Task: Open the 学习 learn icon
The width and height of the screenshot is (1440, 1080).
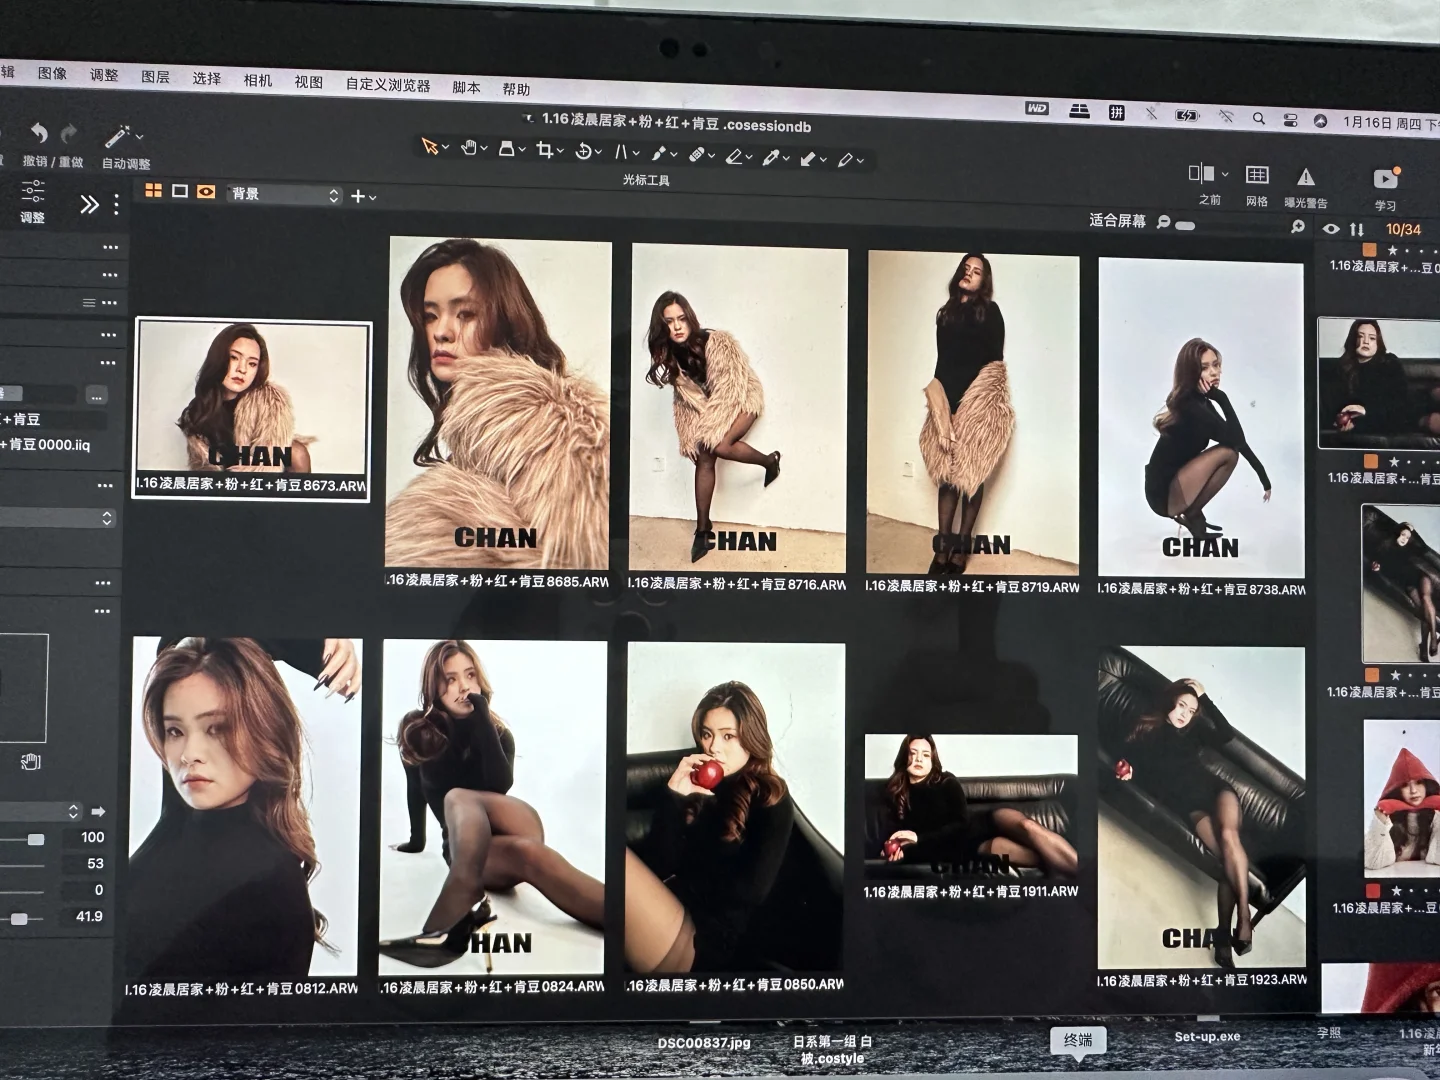Action: 1386,179
